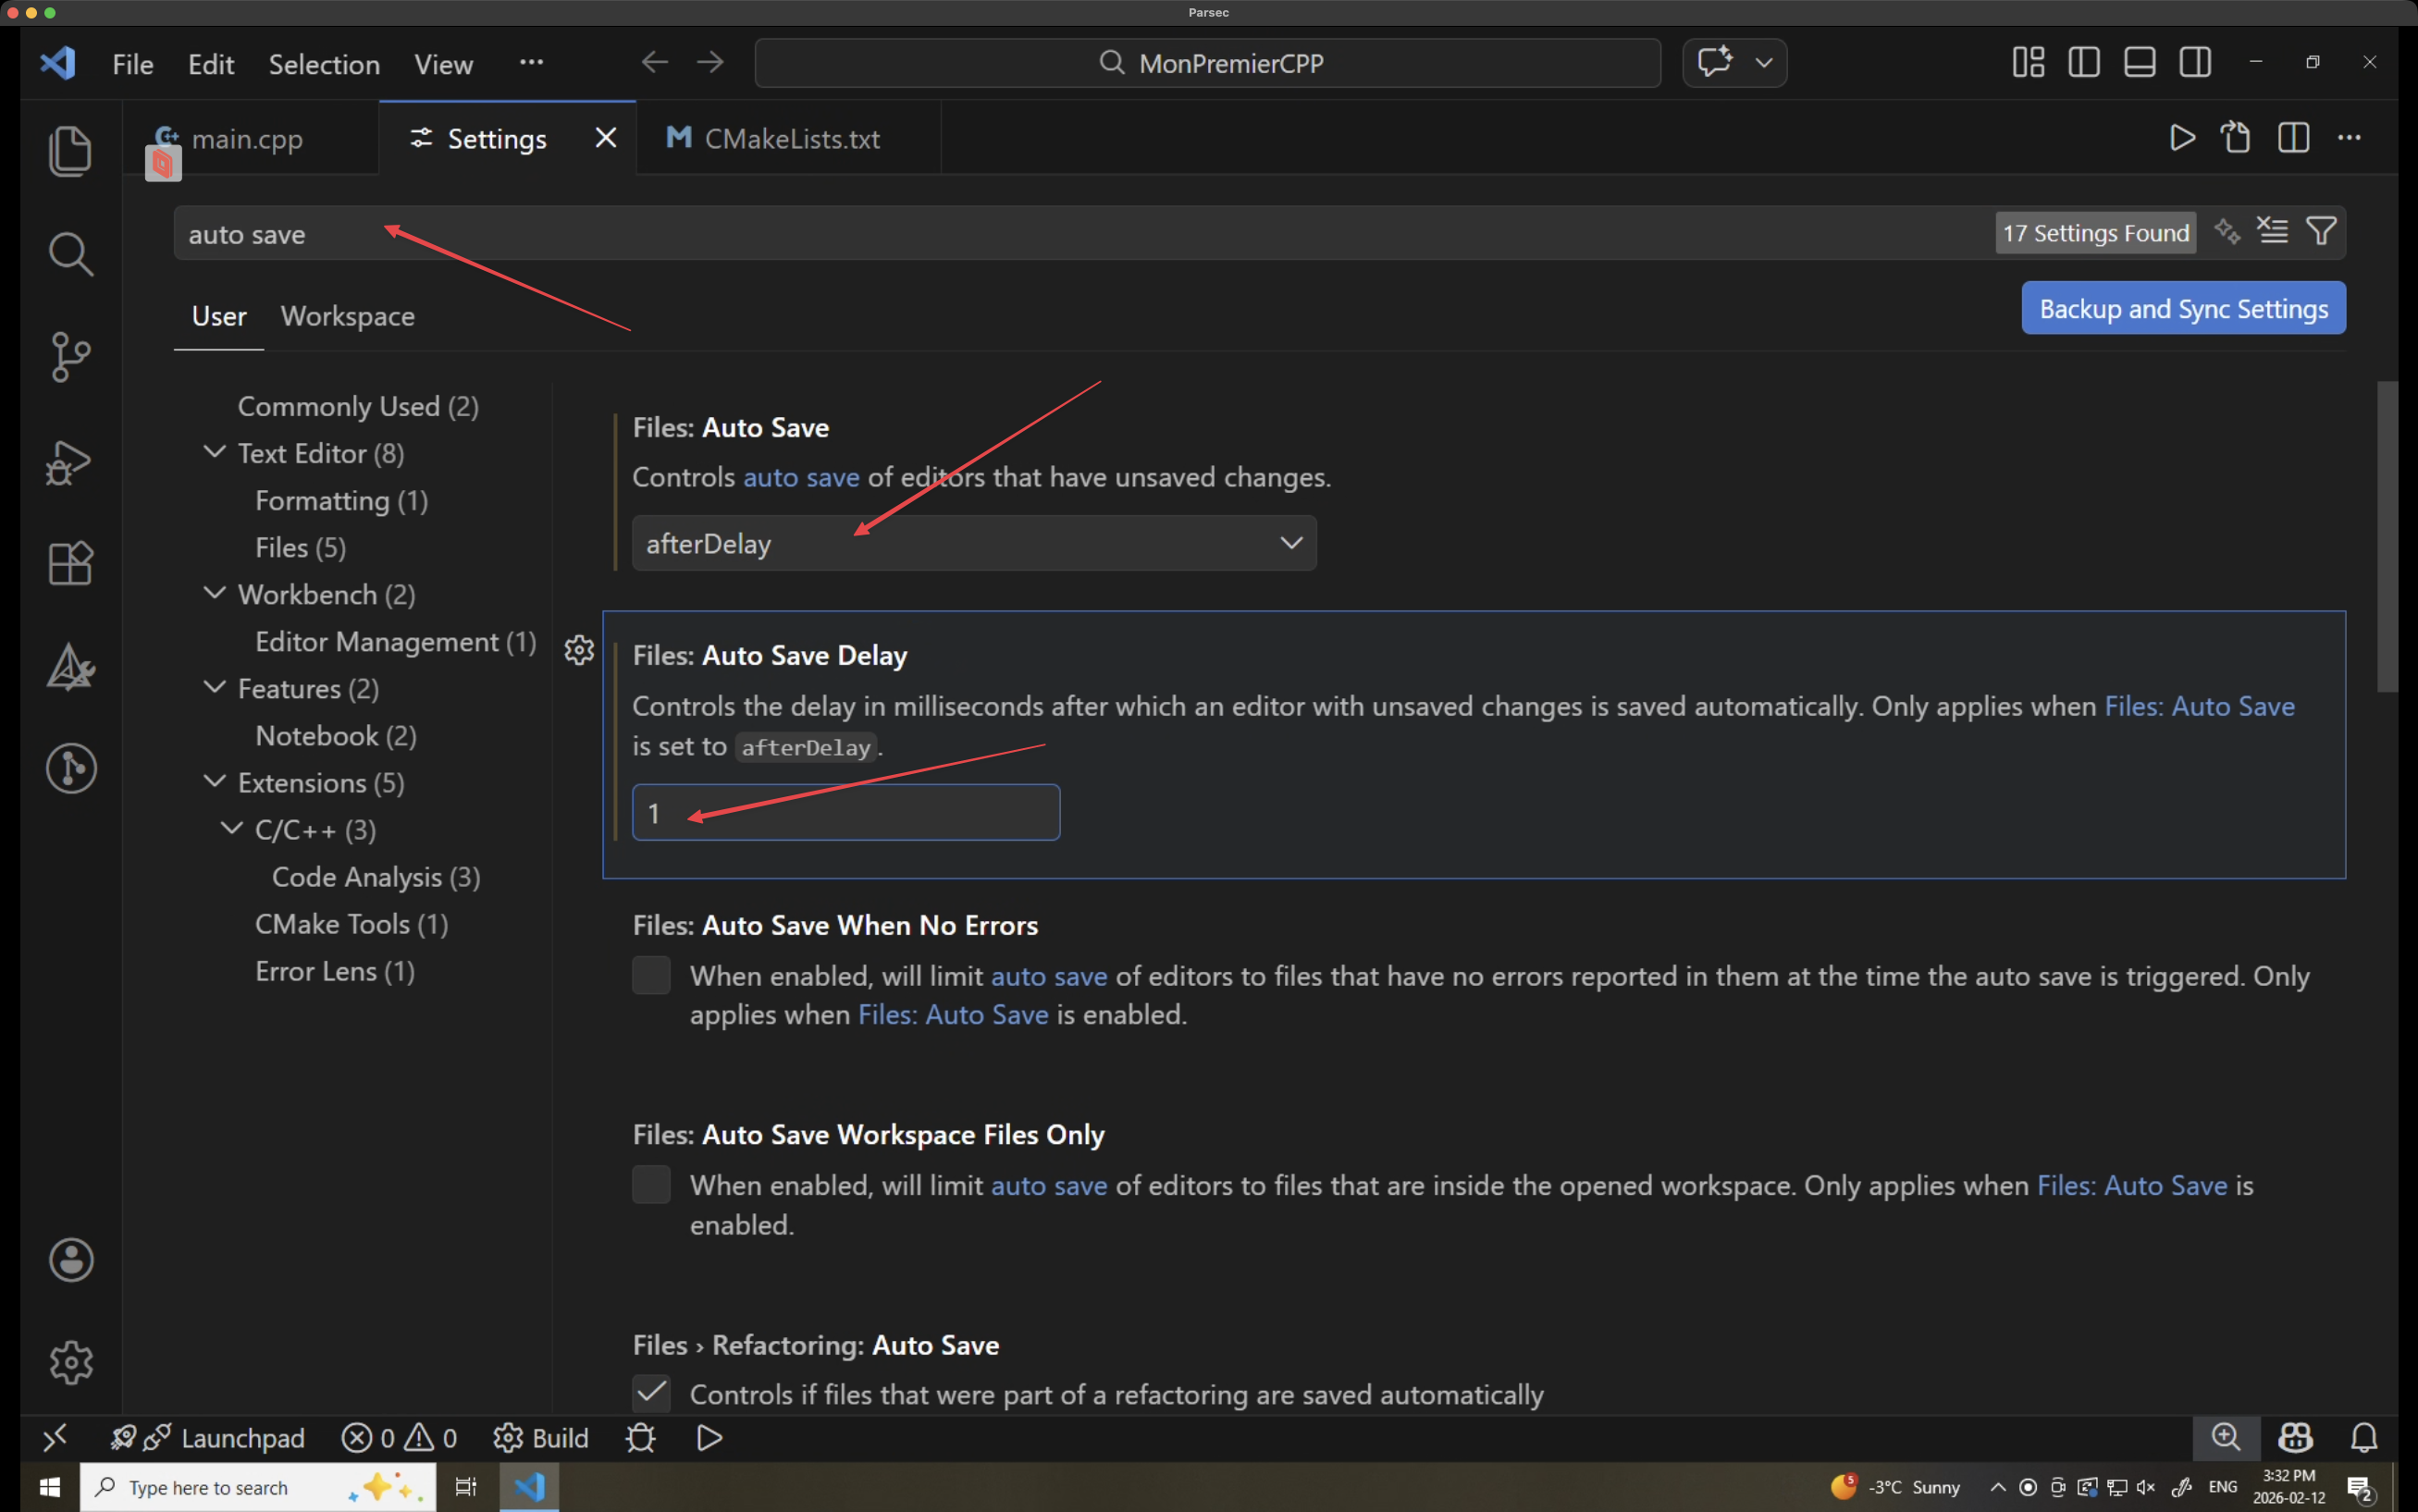
Task: Open the Copilot chat dropdown chevron
Action: click(1764, 62)
